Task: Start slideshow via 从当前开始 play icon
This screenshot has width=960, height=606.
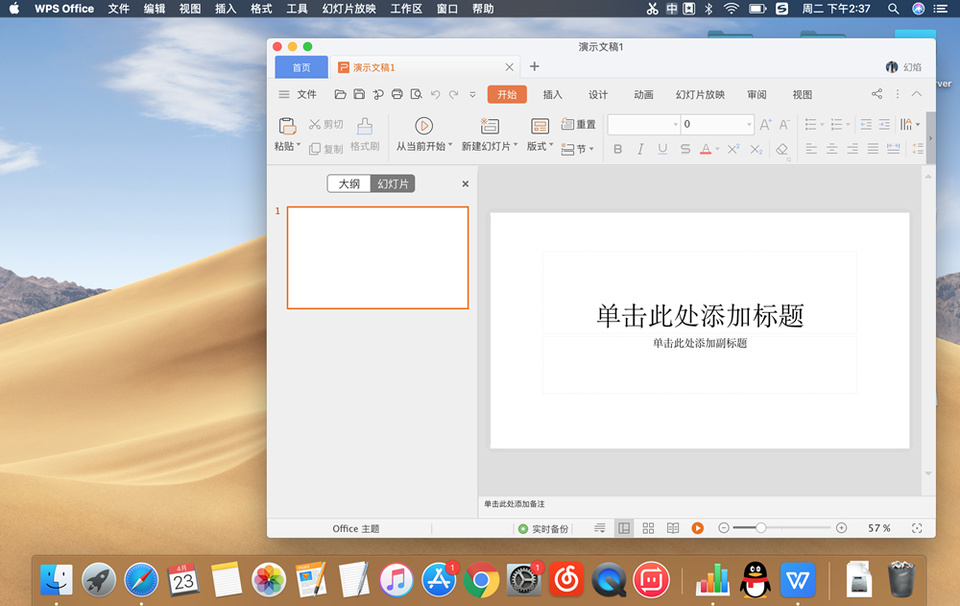Action: (424, 126)
